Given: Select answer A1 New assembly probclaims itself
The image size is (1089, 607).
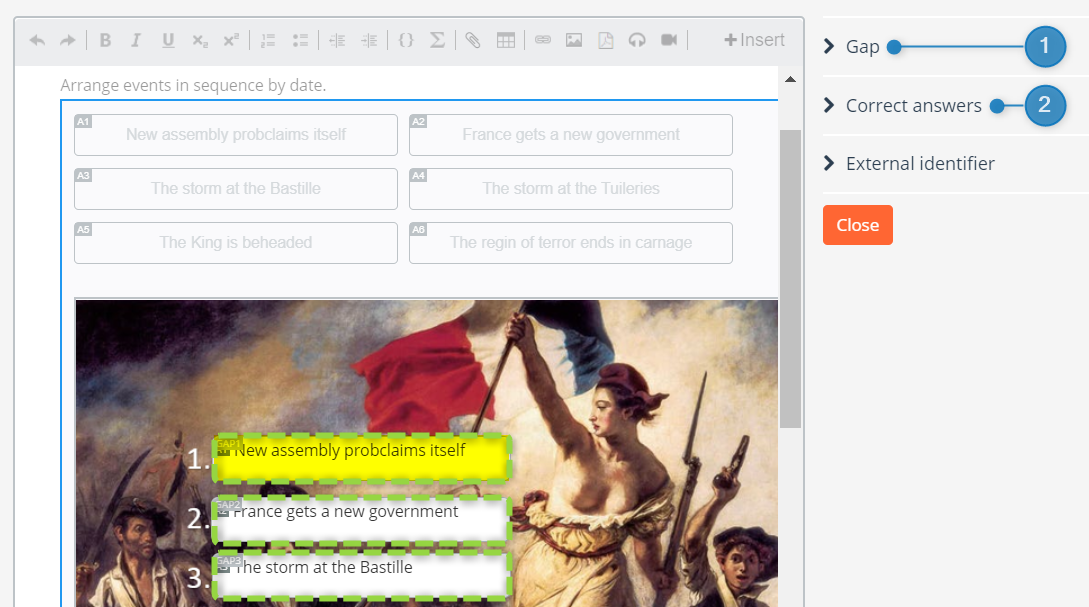Looking at the screenshot, I should 236,135.
